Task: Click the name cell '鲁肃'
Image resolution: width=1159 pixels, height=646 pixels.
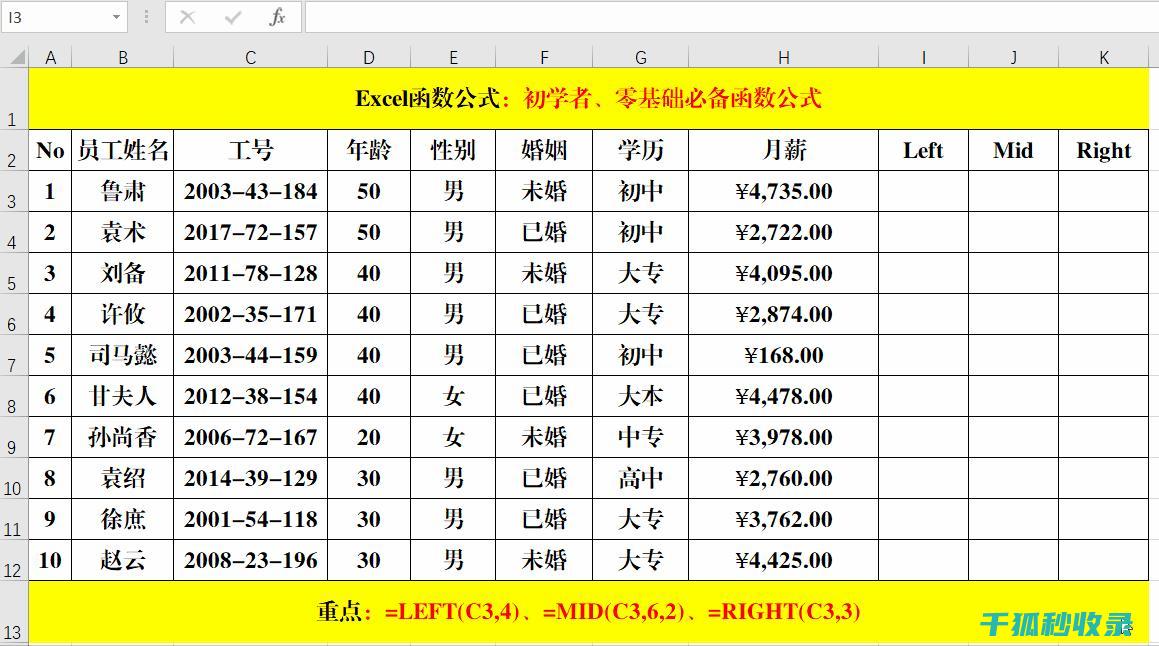Action: (x=123, y=191)
